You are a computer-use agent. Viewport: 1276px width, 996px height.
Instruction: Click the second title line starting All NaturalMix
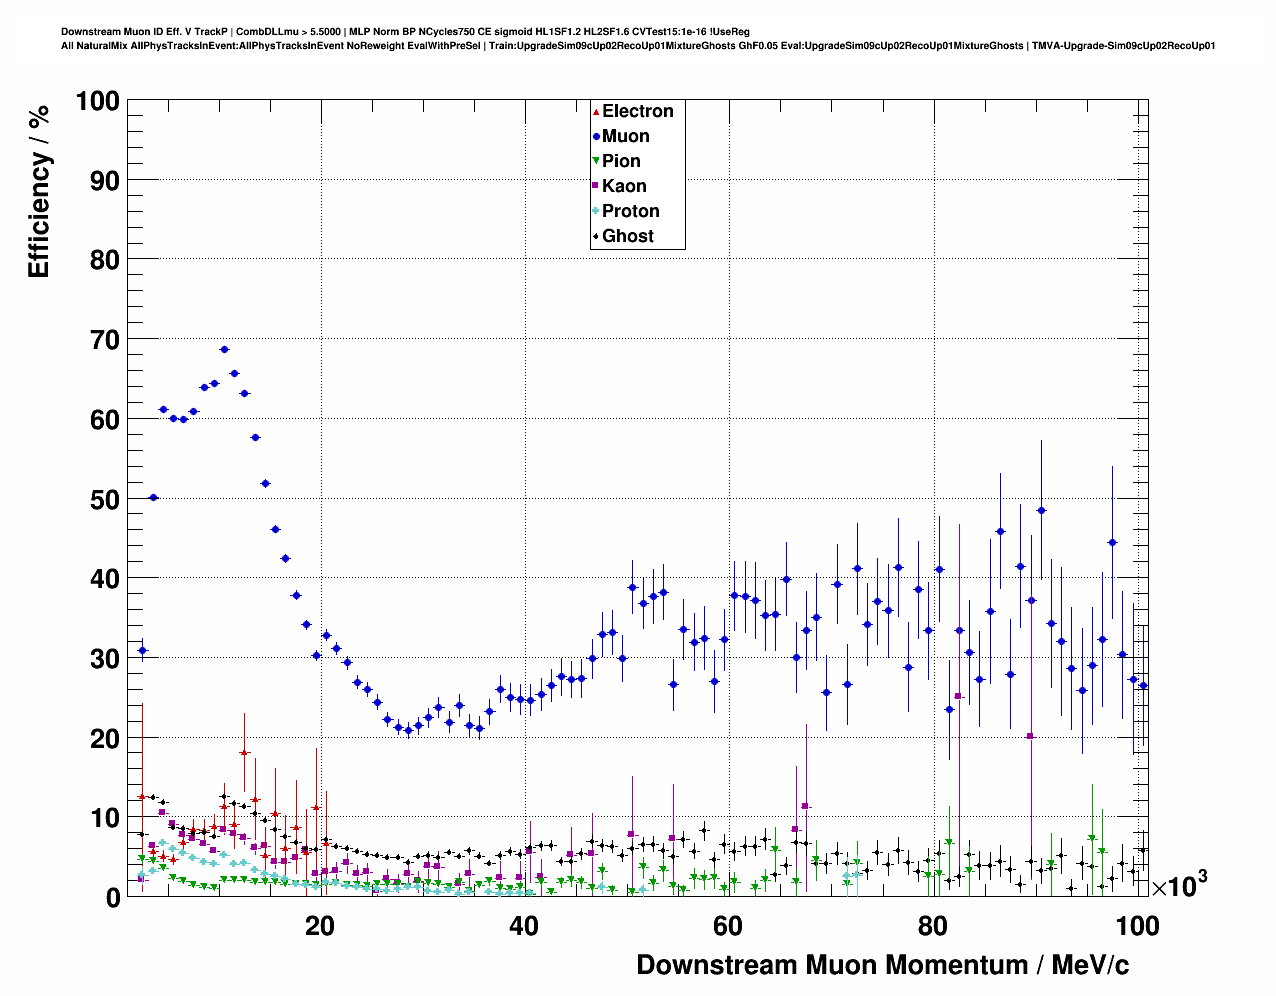(638, 46)
